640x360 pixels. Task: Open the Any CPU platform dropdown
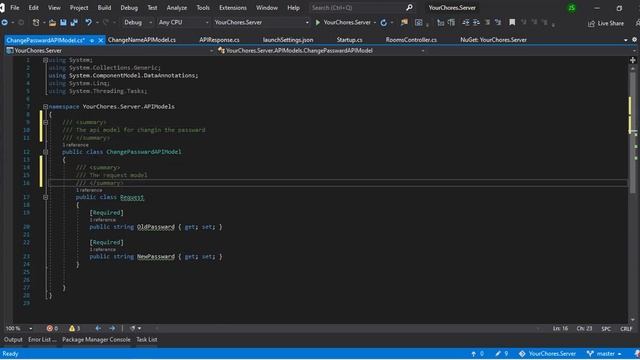point(183,22)
